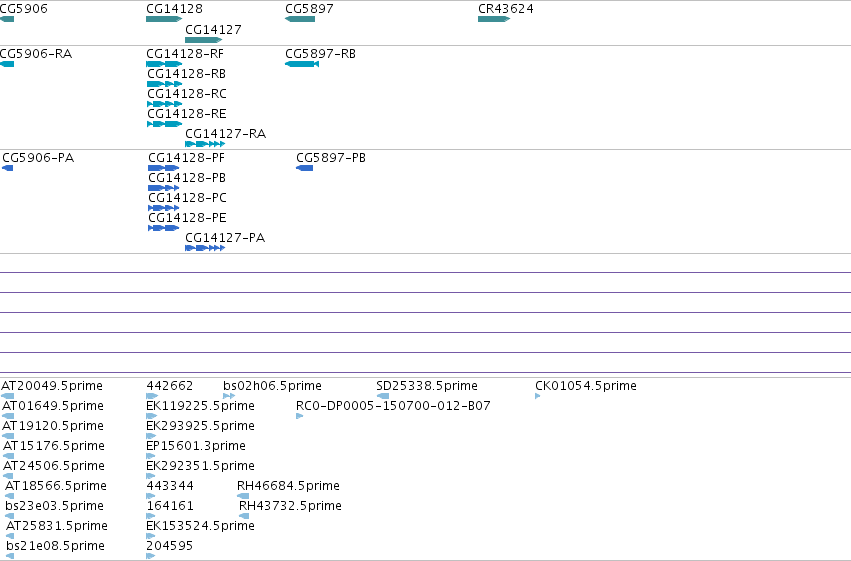Select the CG5906-PA protein glyph
The height and width of the screenshot is (561, 851).
(8, 168)
